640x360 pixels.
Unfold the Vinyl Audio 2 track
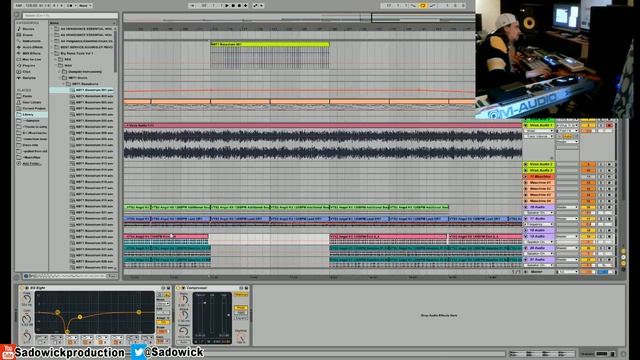(x=526, y=164)
